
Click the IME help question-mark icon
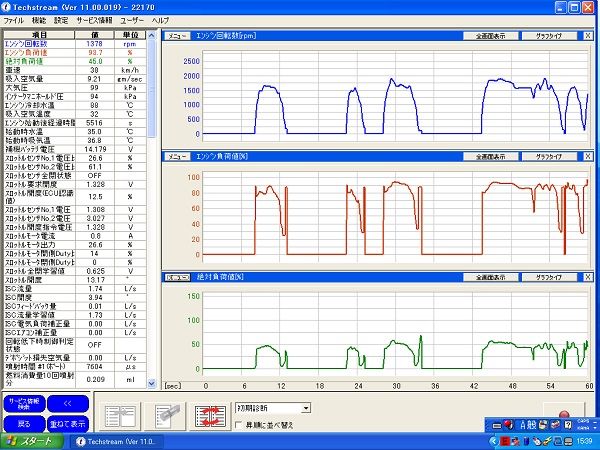coord(568,424)
